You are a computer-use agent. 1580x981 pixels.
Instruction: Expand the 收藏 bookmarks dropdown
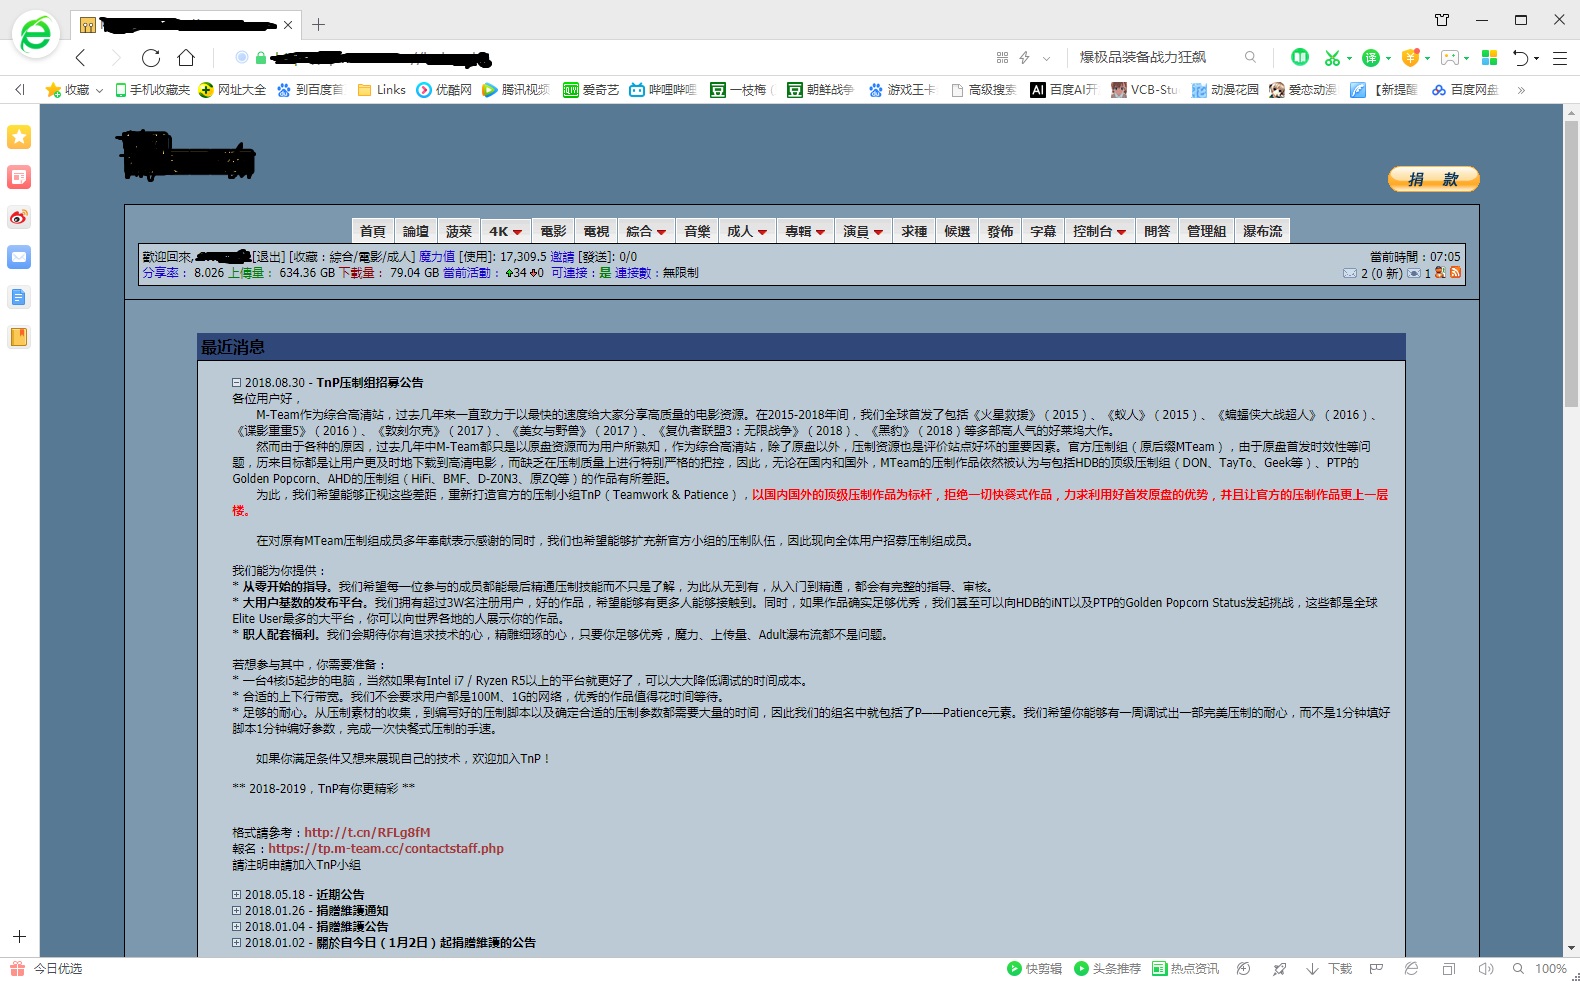[x=100, y=90]
